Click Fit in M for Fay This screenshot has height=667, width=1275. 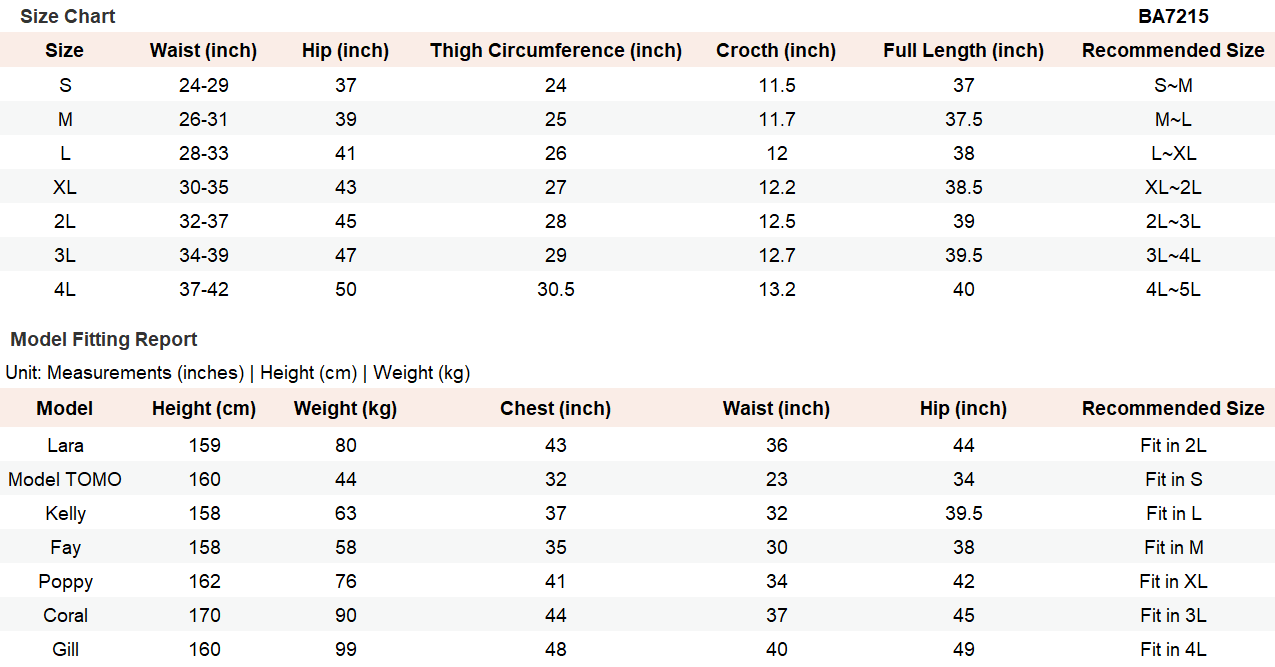(1173, 547)
